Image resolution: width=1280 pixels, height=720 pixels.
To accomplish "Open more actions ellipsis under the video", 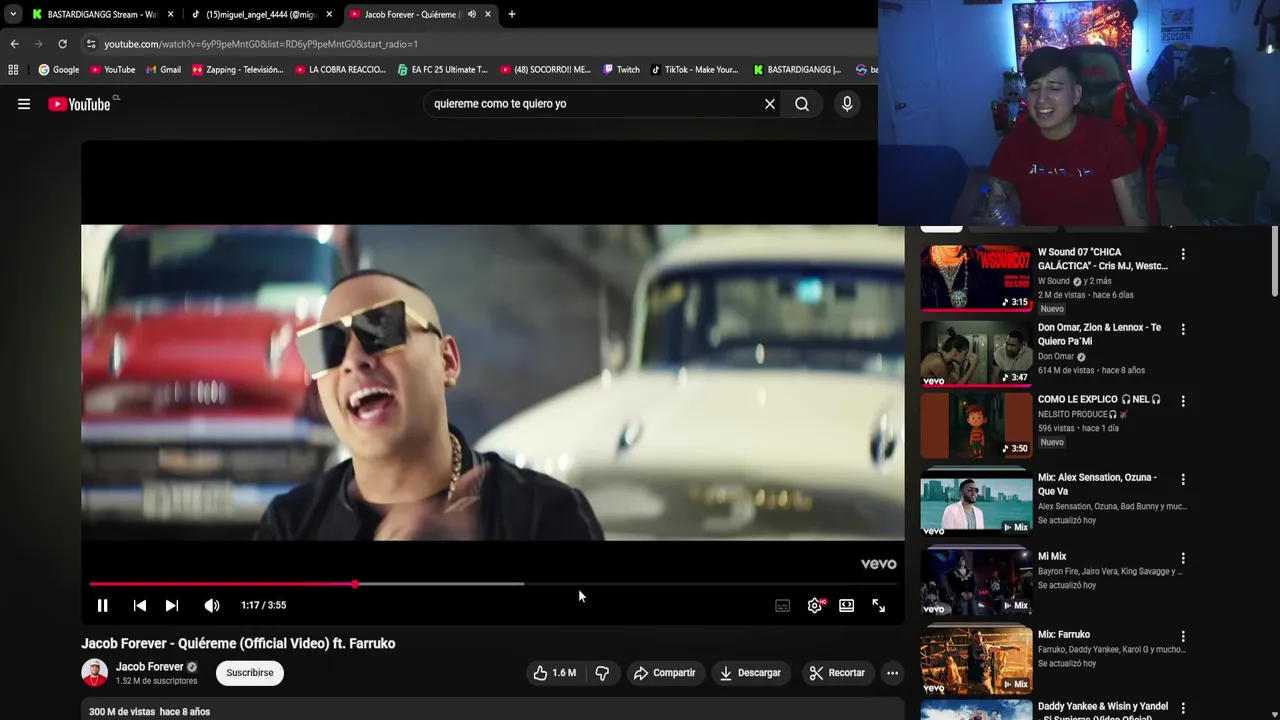I will [x=892, y=673].
